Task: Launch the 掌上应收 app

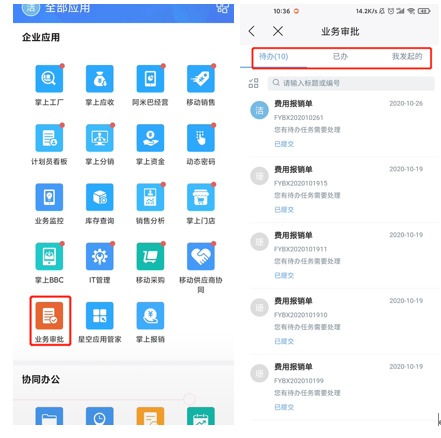Action: pos(100,78)
